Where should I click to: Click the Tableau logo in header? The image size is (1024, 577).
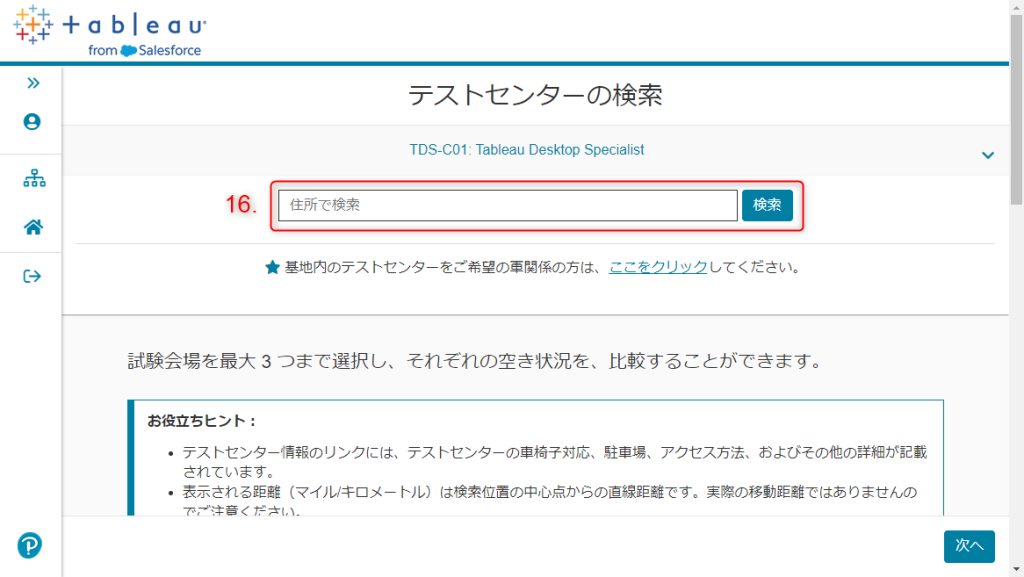pyautogui.click(x=110, y=31)
